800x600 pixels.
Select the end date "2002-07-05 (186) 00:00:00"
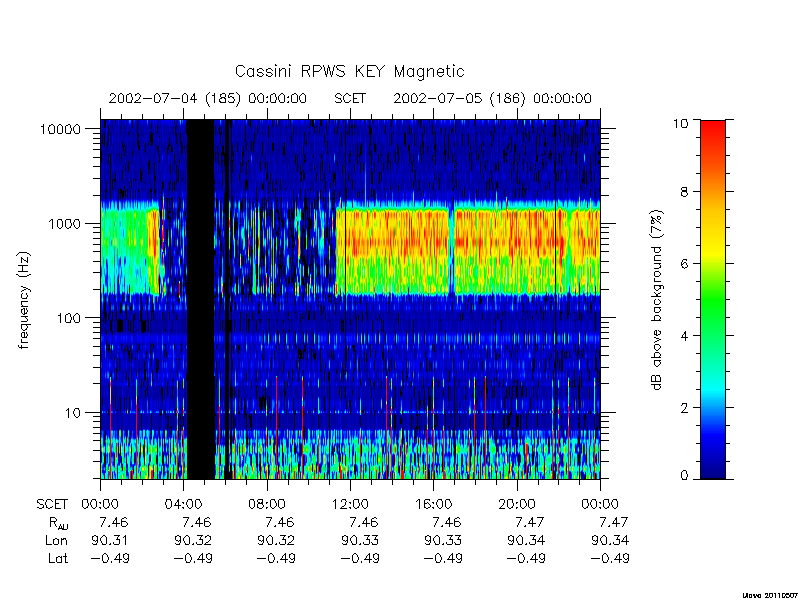492,98
